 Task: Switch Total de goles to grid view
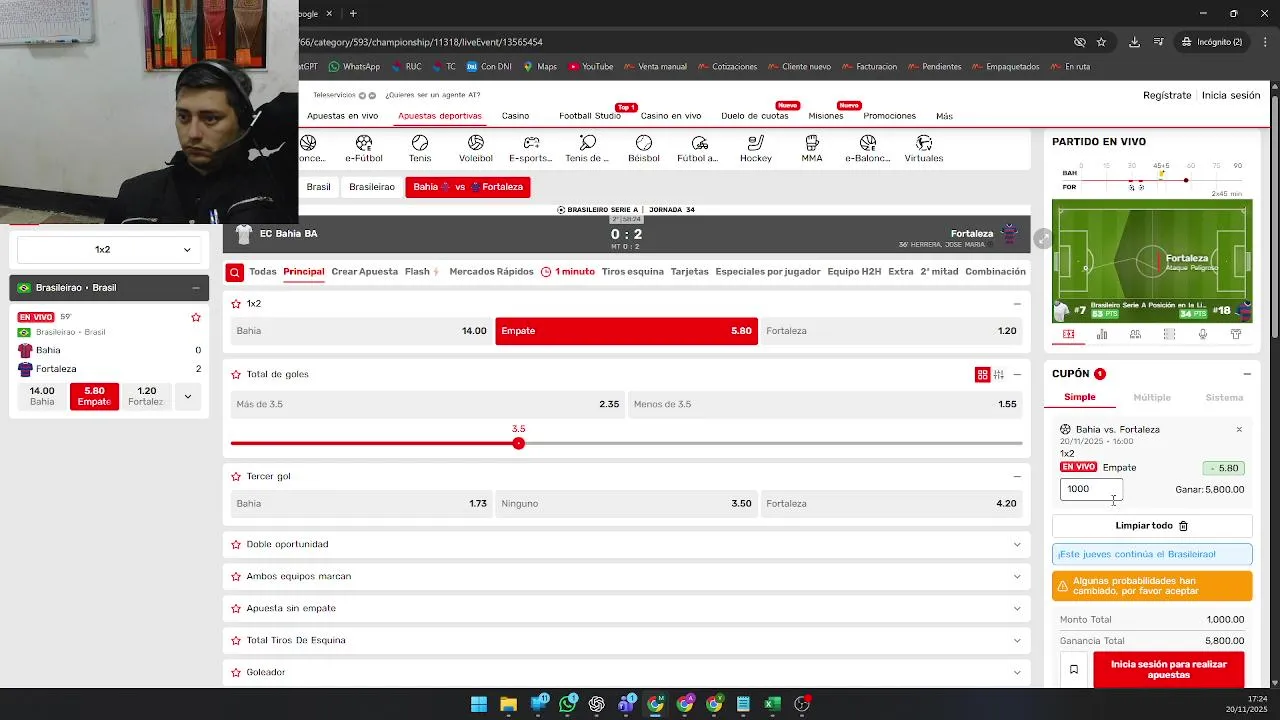(x=982, y=374)
